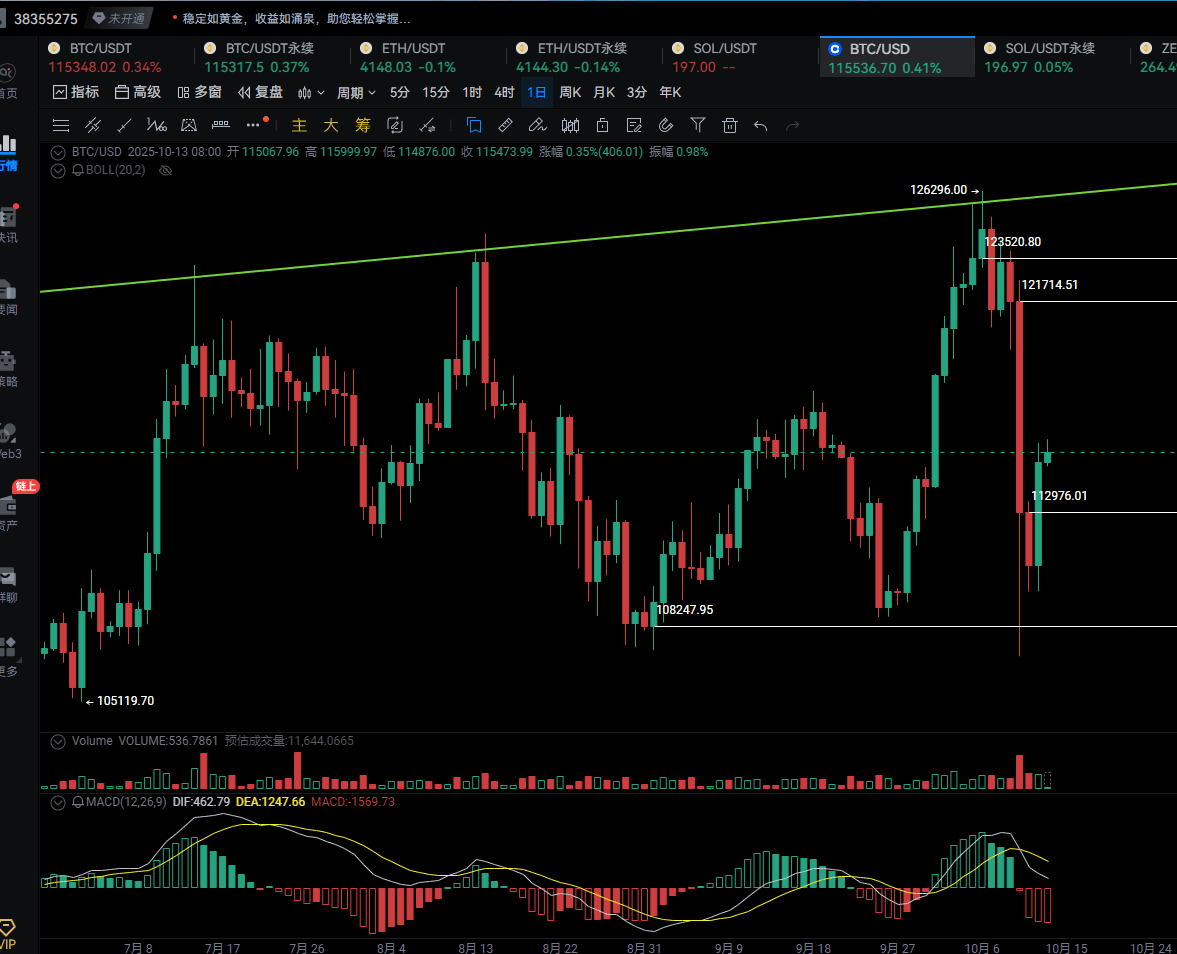Collapse the MACD indicator panel chevron
1177x954 pixels.
[x=59, y=802]
